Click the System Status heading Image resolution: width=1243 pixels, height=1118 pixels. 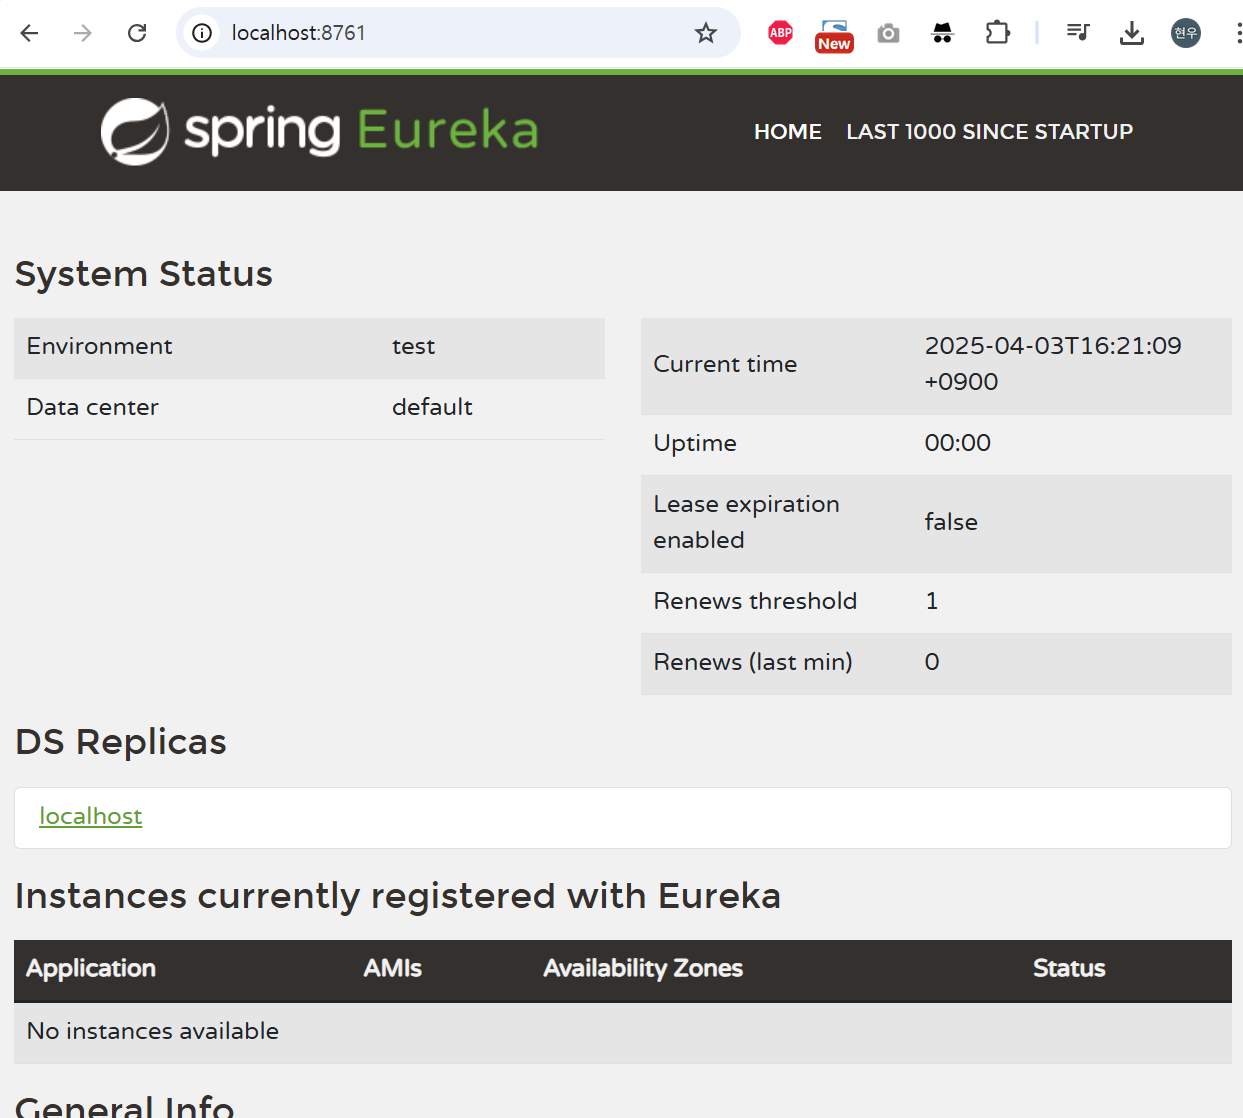[144, 274]
